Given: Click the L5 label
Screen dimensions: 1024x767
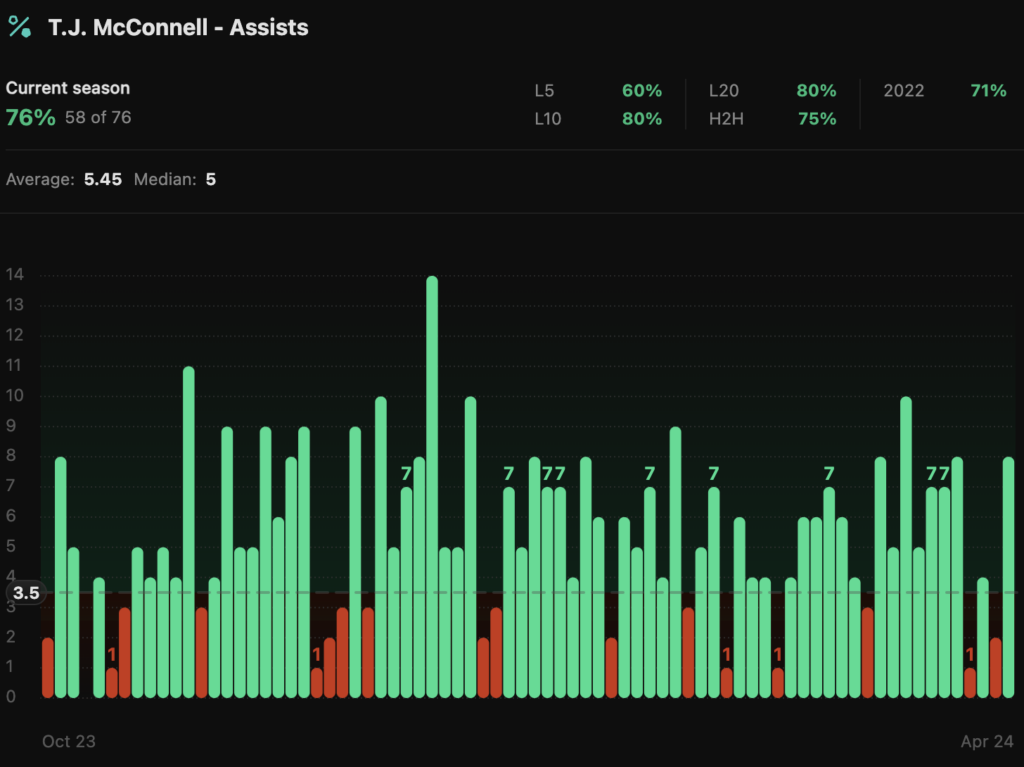Looking at the screenshot, I should tap(544, 91).
